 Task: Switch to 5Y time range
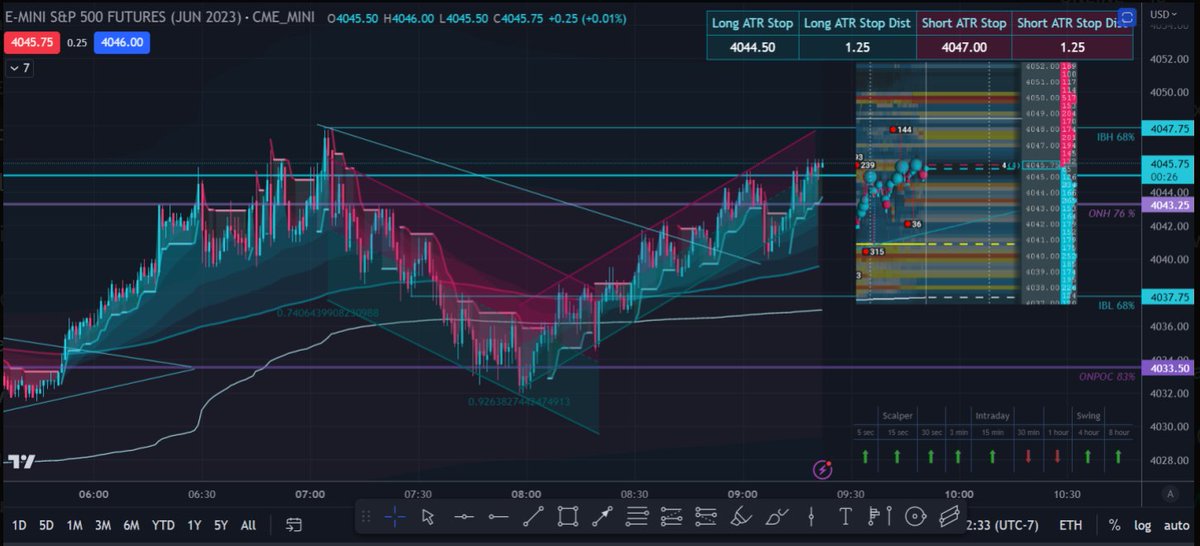(221, 524)
